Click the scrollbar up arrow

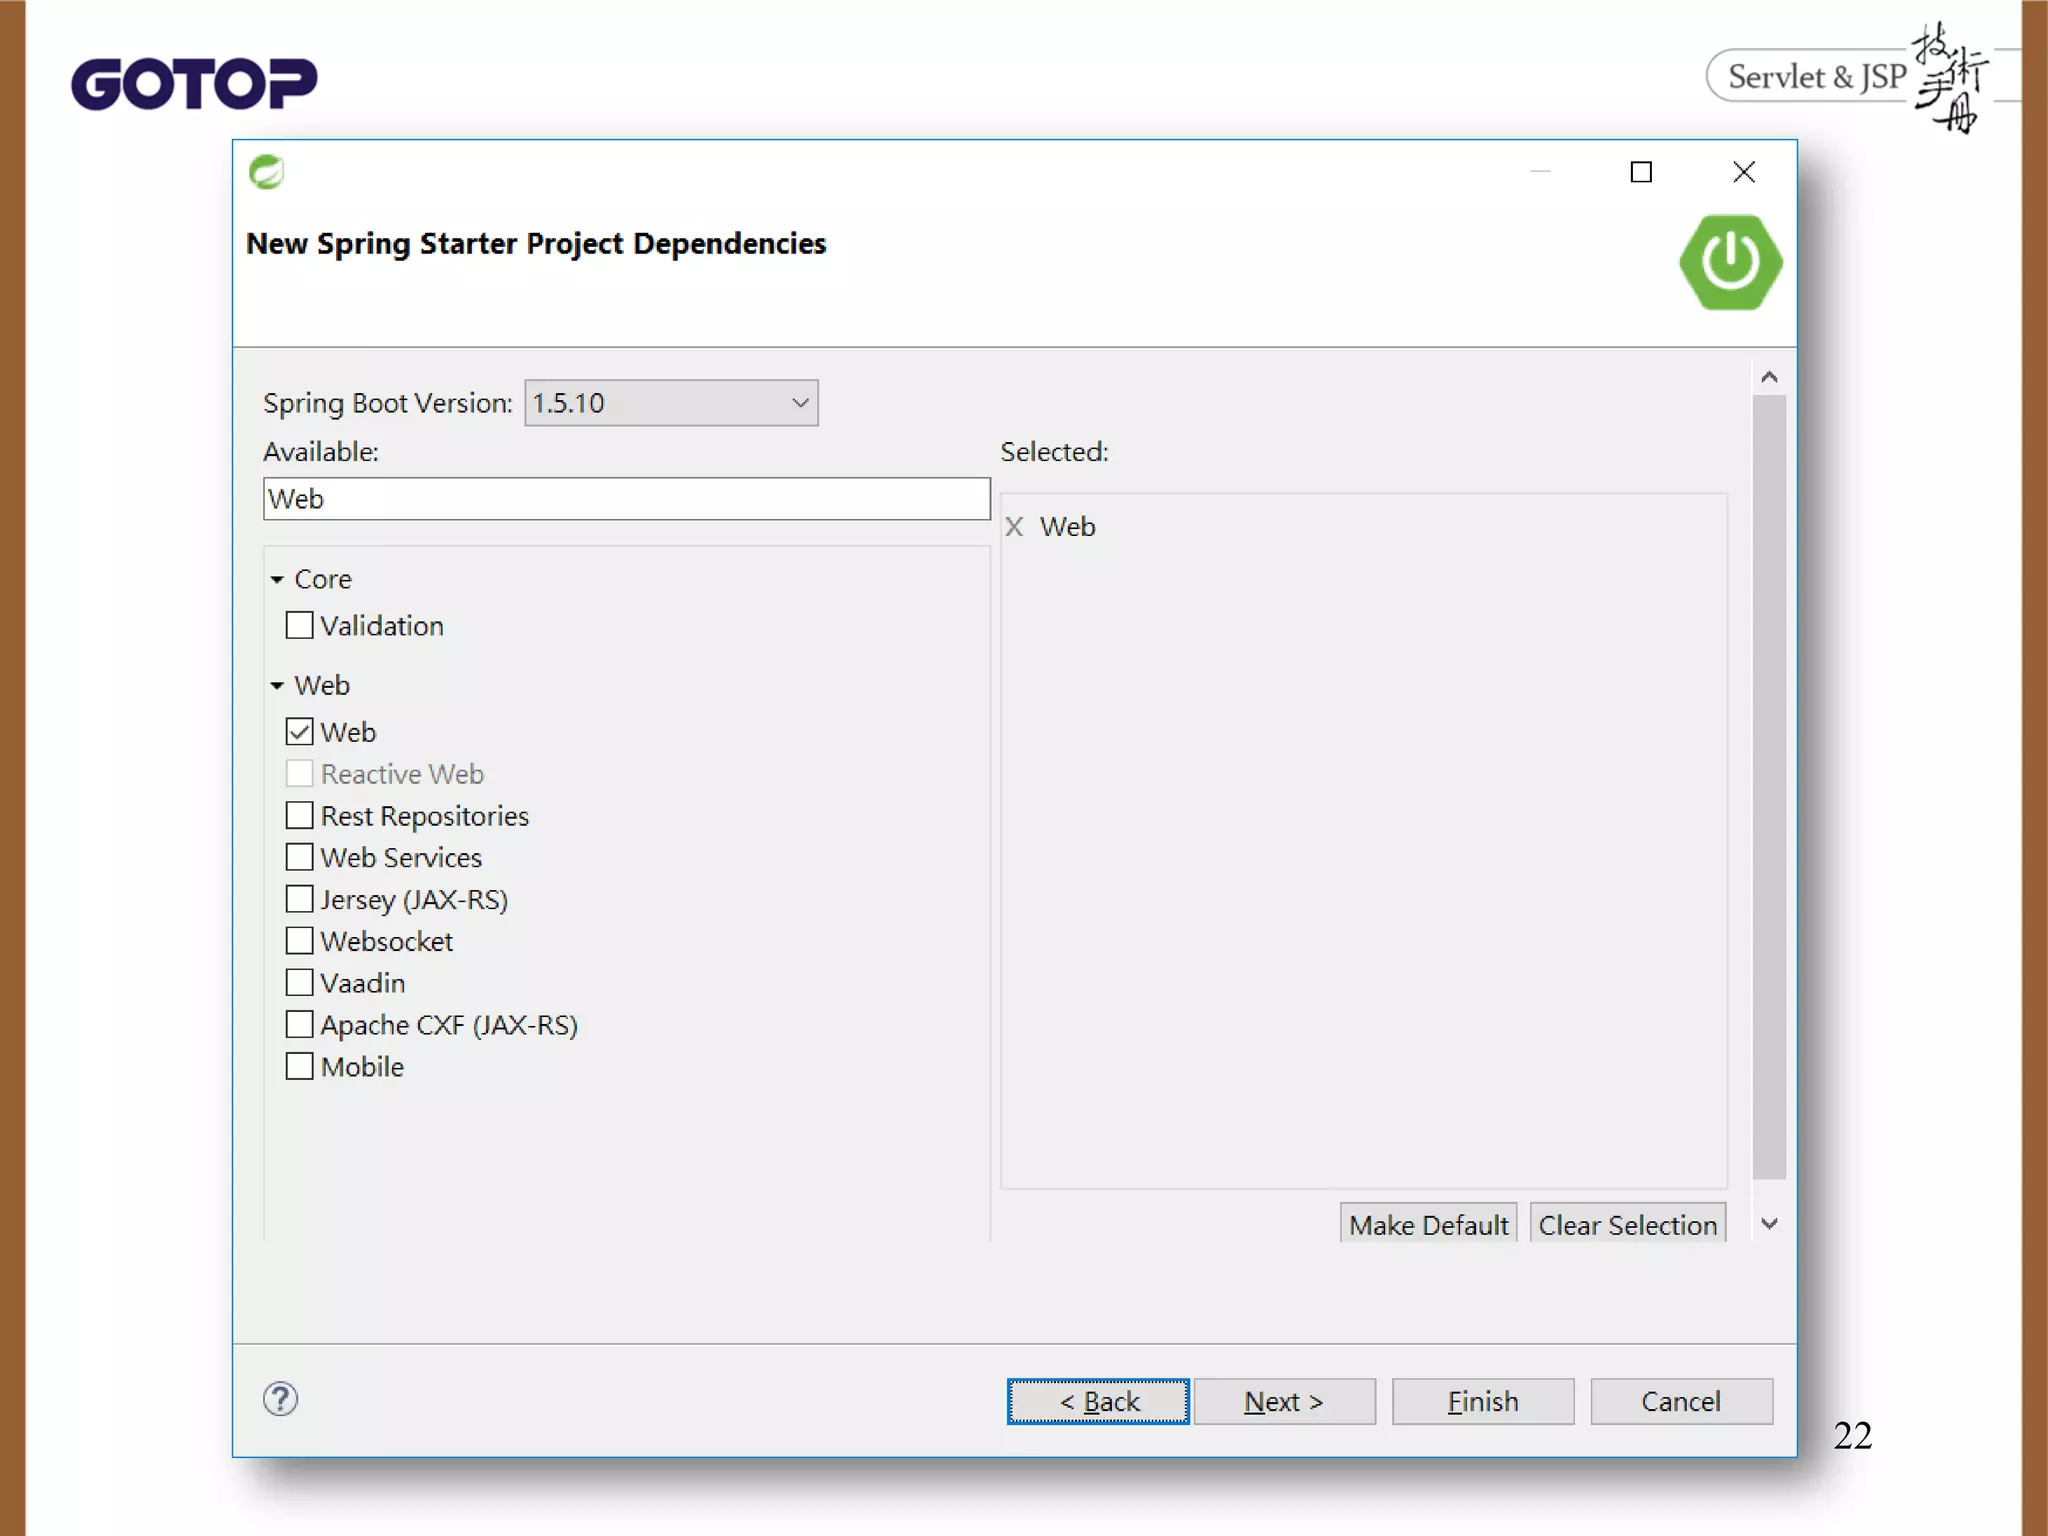tap(1769, 377)
